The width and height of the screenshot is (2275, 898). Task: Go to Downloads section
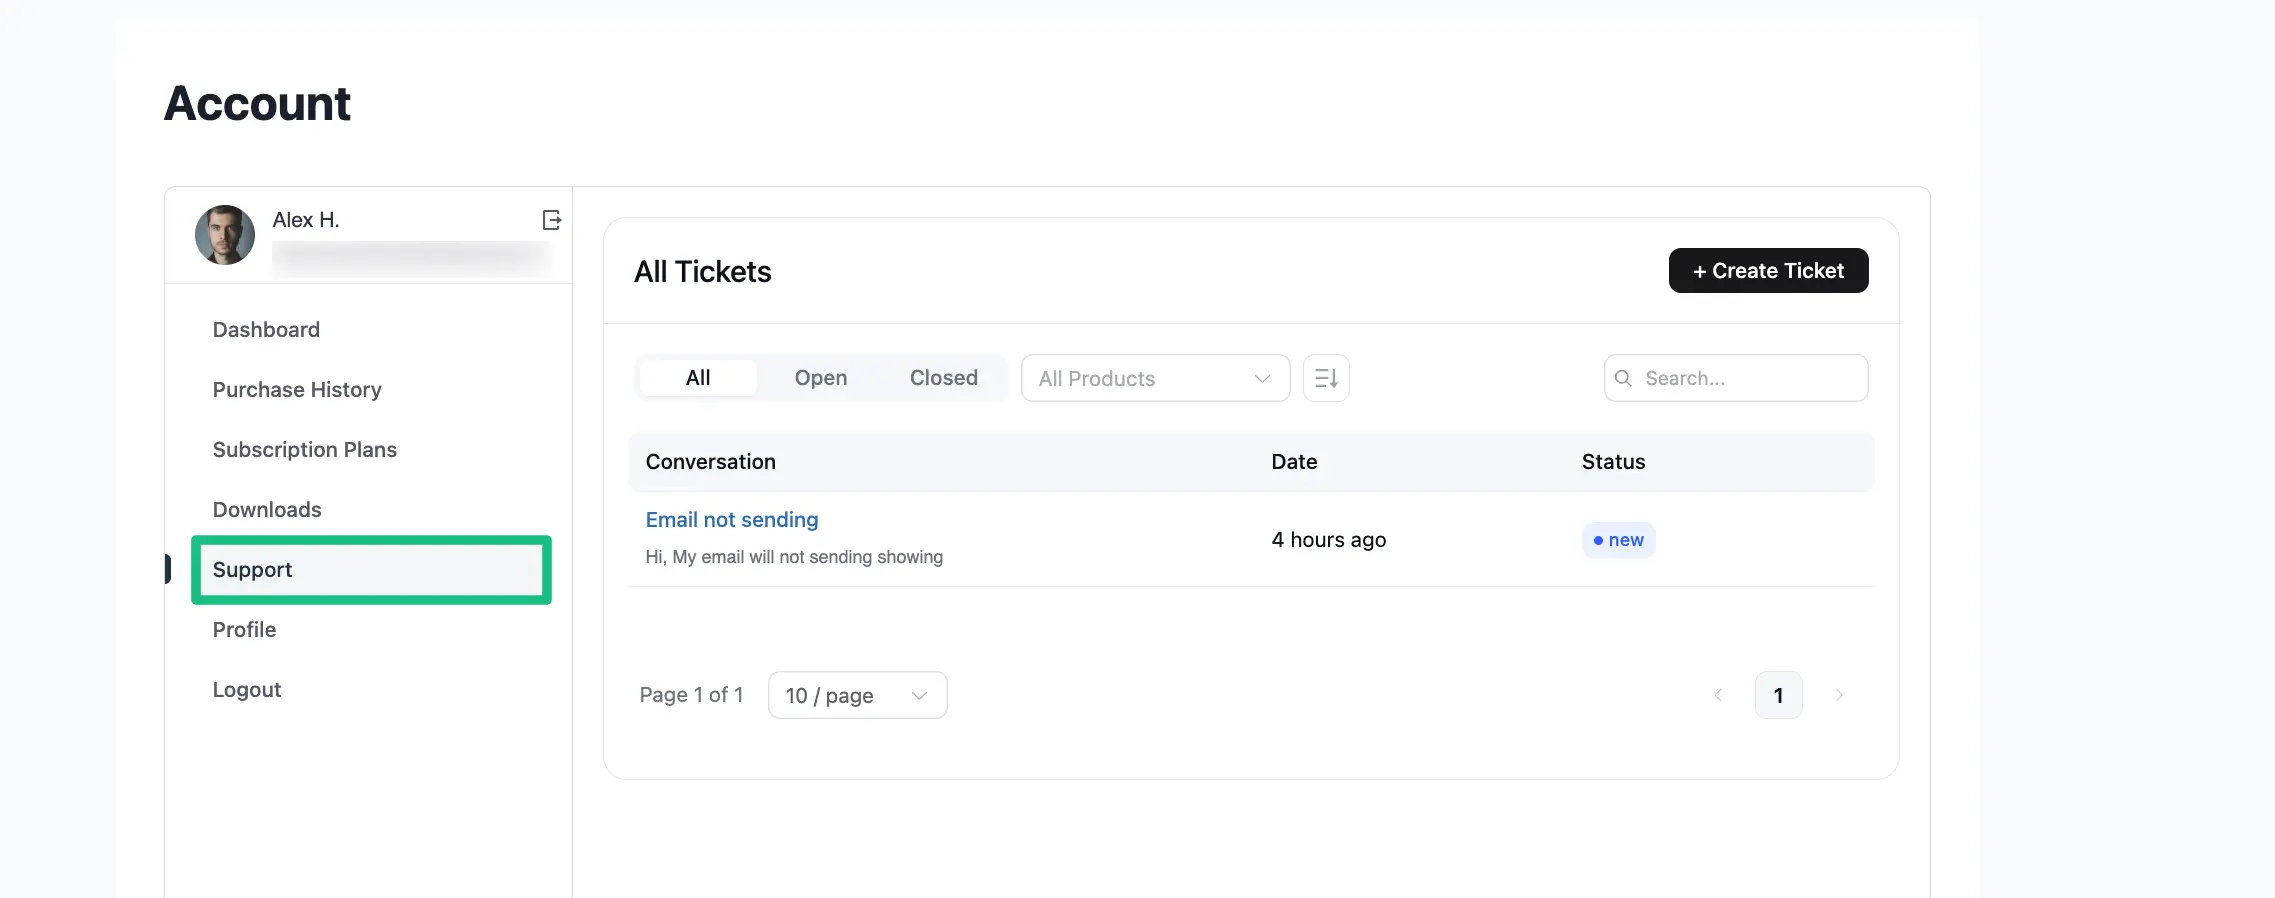click(x=267, y=510)
